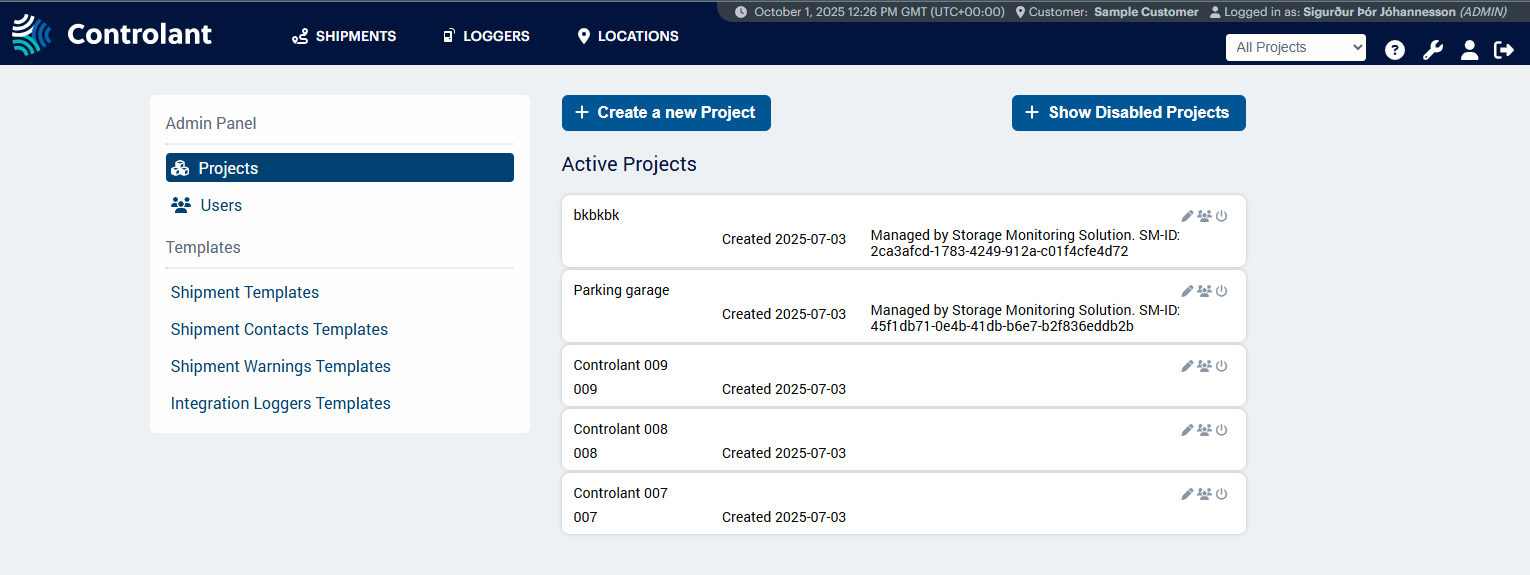Open users icon for Parking garage project
The width and height of the screenshot is (1530, 575).
[x=1204, y=291]
